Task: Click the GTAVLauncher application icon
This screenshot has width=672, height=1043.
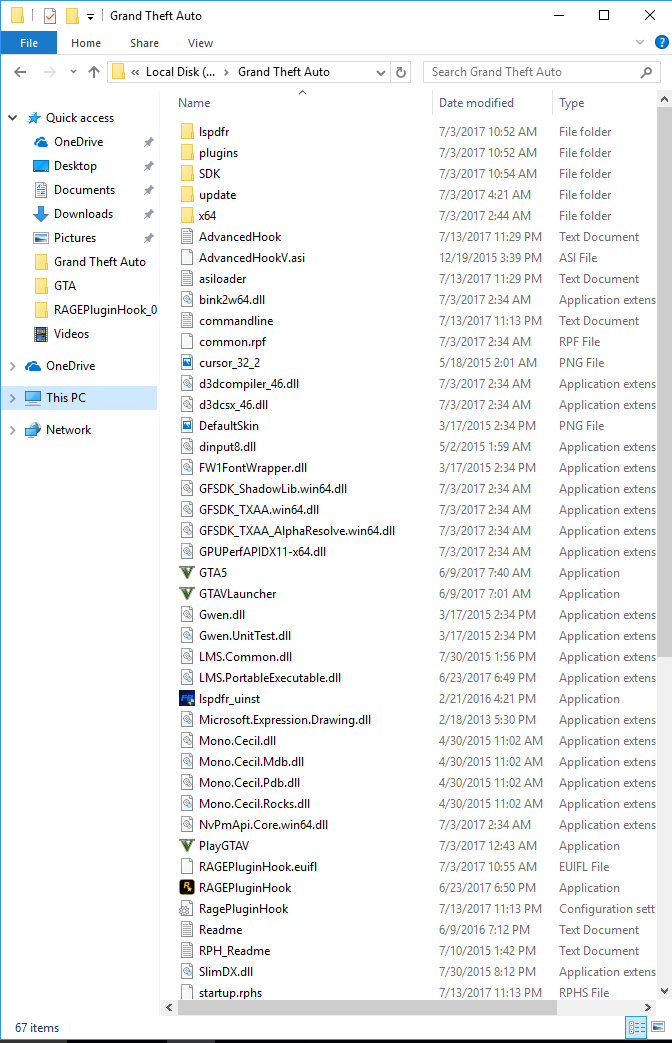Action: click(x=187, y=593)
